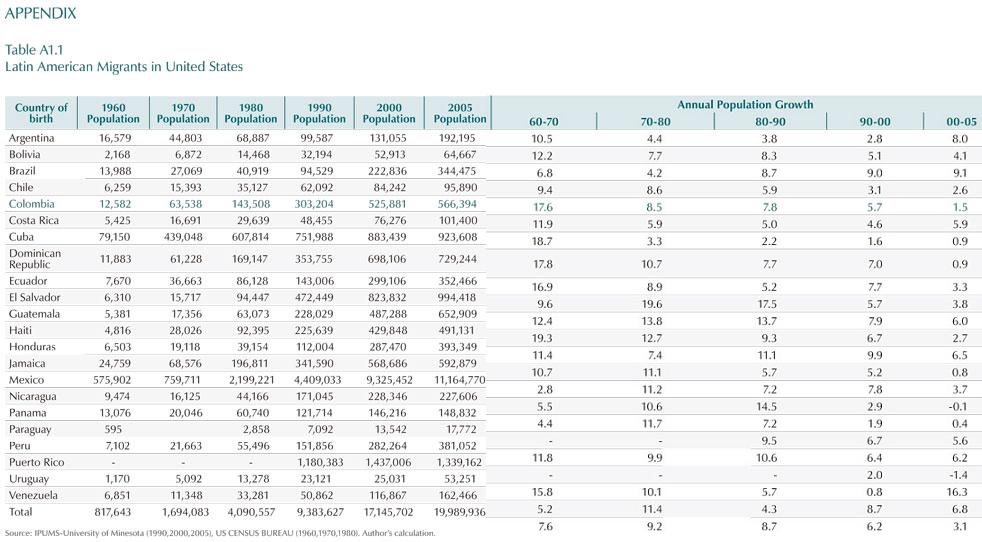
Task: Select the 60-70 growth column header
Action: [544, 122]
